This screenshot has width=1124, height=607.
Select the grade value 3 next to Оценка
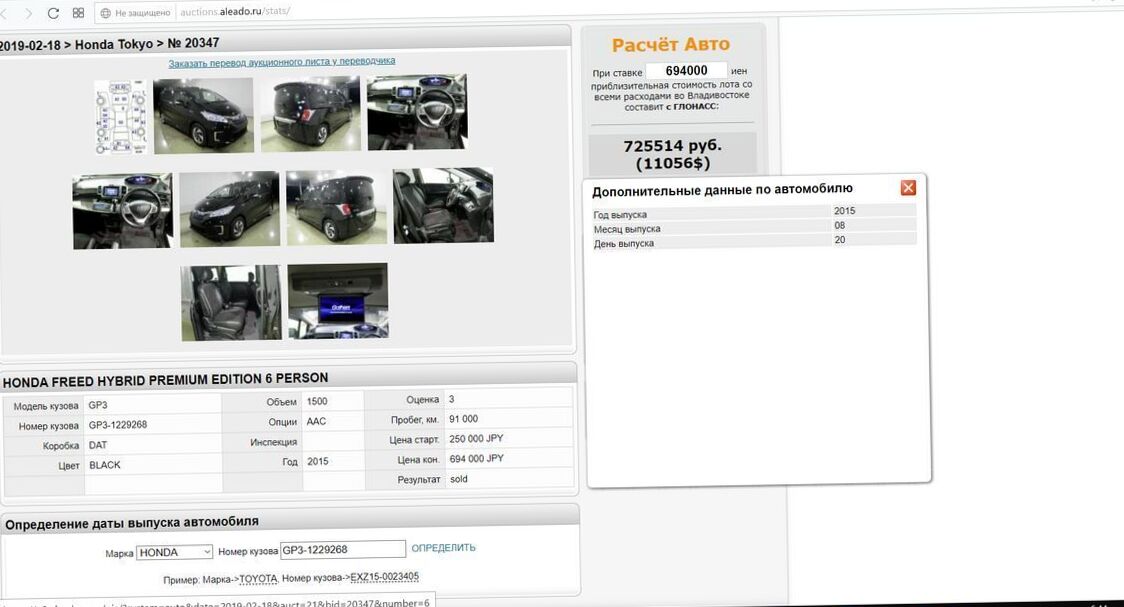tap(452, 398)
